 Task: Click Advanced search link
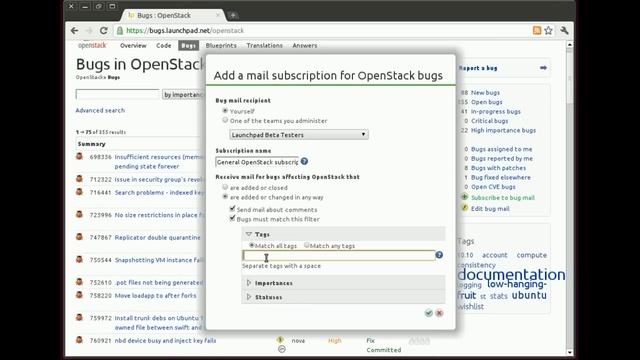pyautogui.click(x=100, y=110)
